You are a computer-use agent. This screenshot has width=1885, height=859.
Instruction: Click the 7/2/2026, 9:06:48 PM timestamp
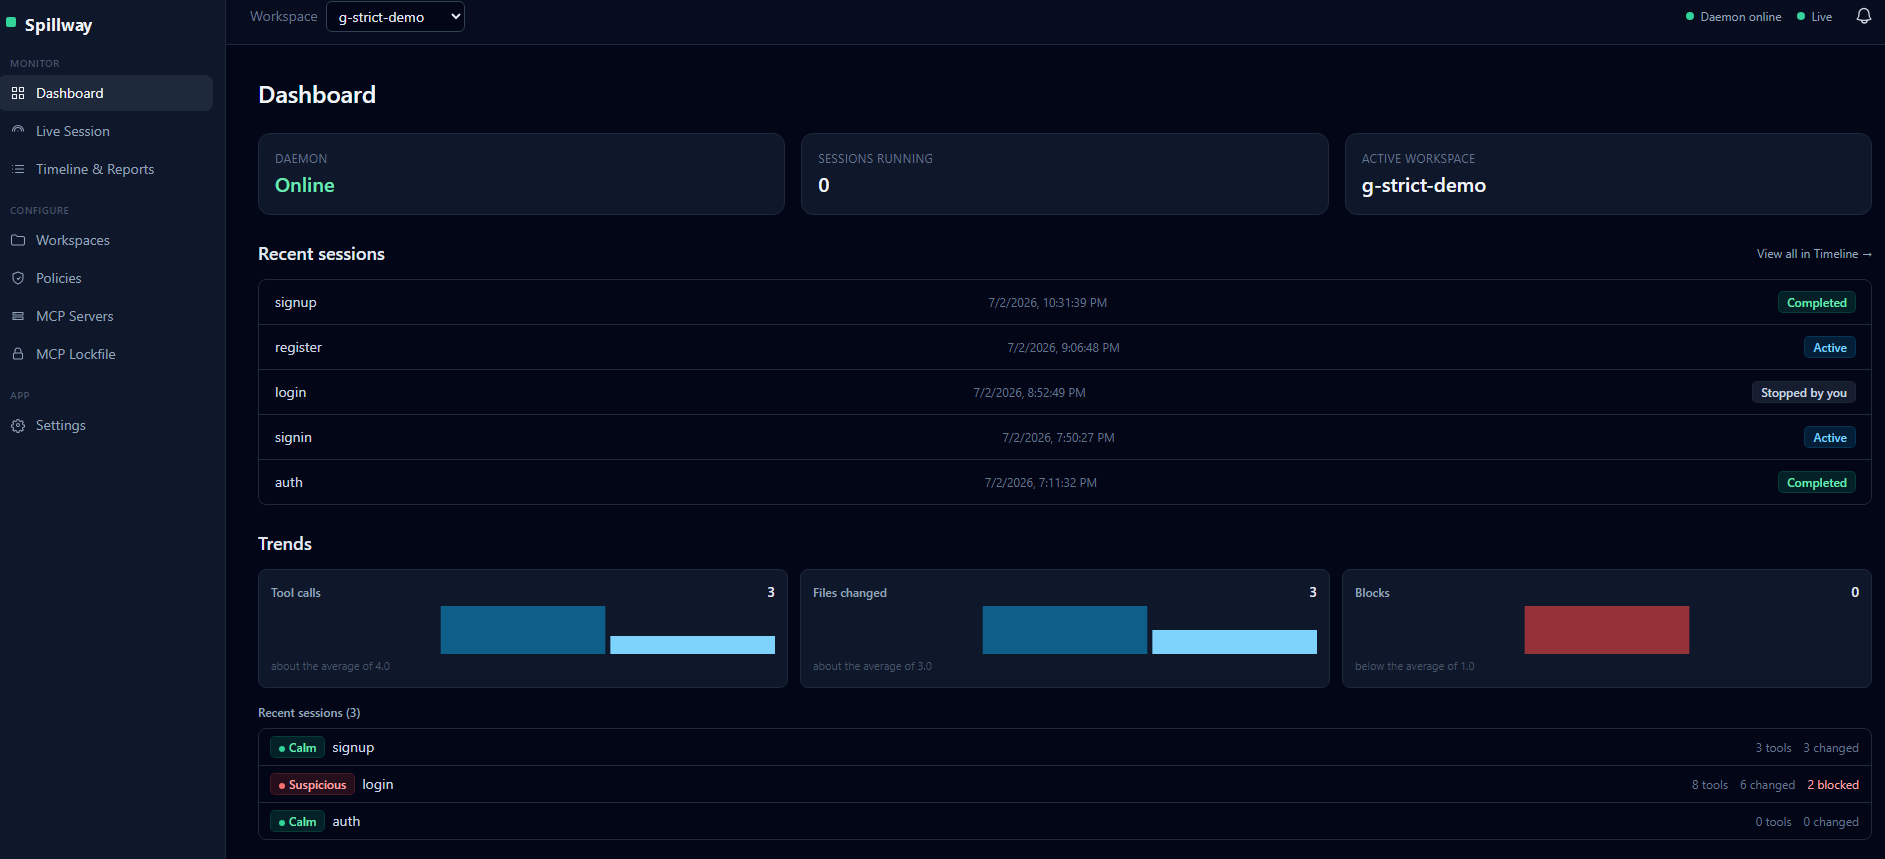(1063, 348)
